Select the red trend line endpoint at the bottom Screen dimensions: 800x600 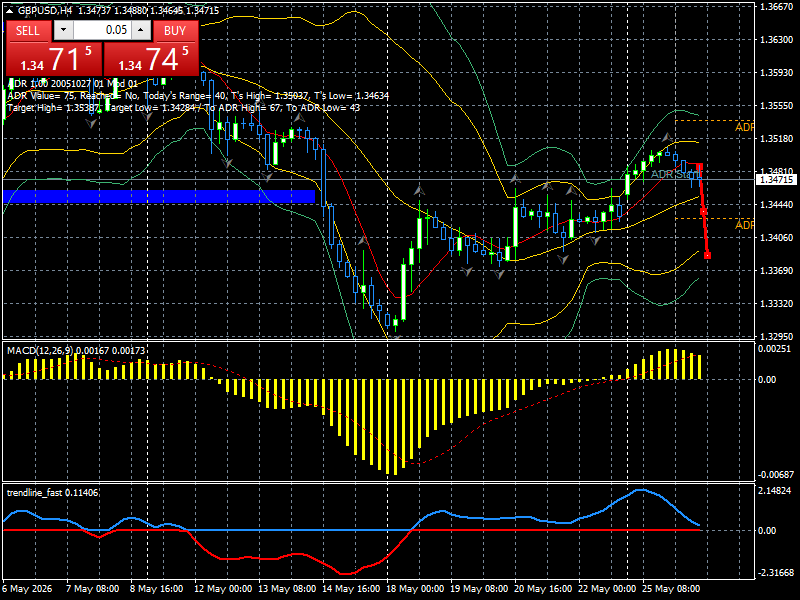(707, 256)
